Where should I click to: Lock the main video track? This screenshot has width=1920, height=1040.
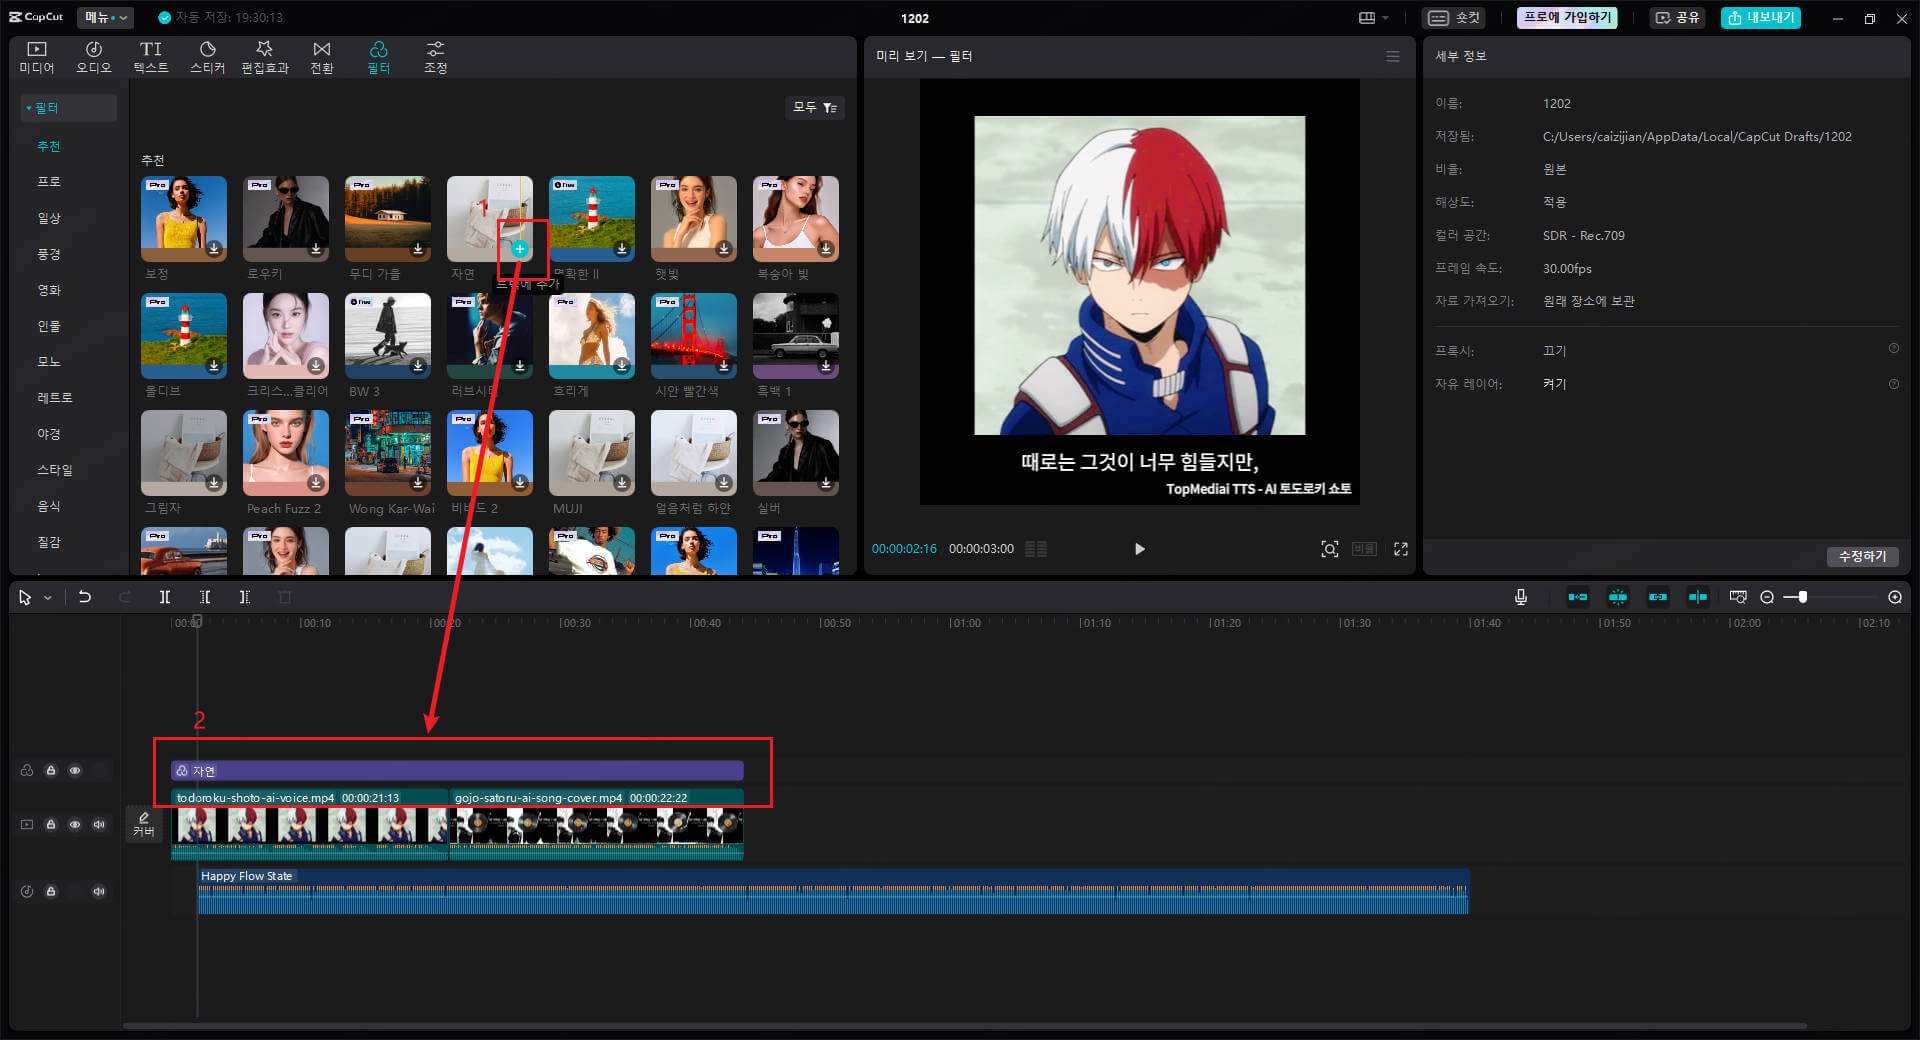[x=51, y=825]
